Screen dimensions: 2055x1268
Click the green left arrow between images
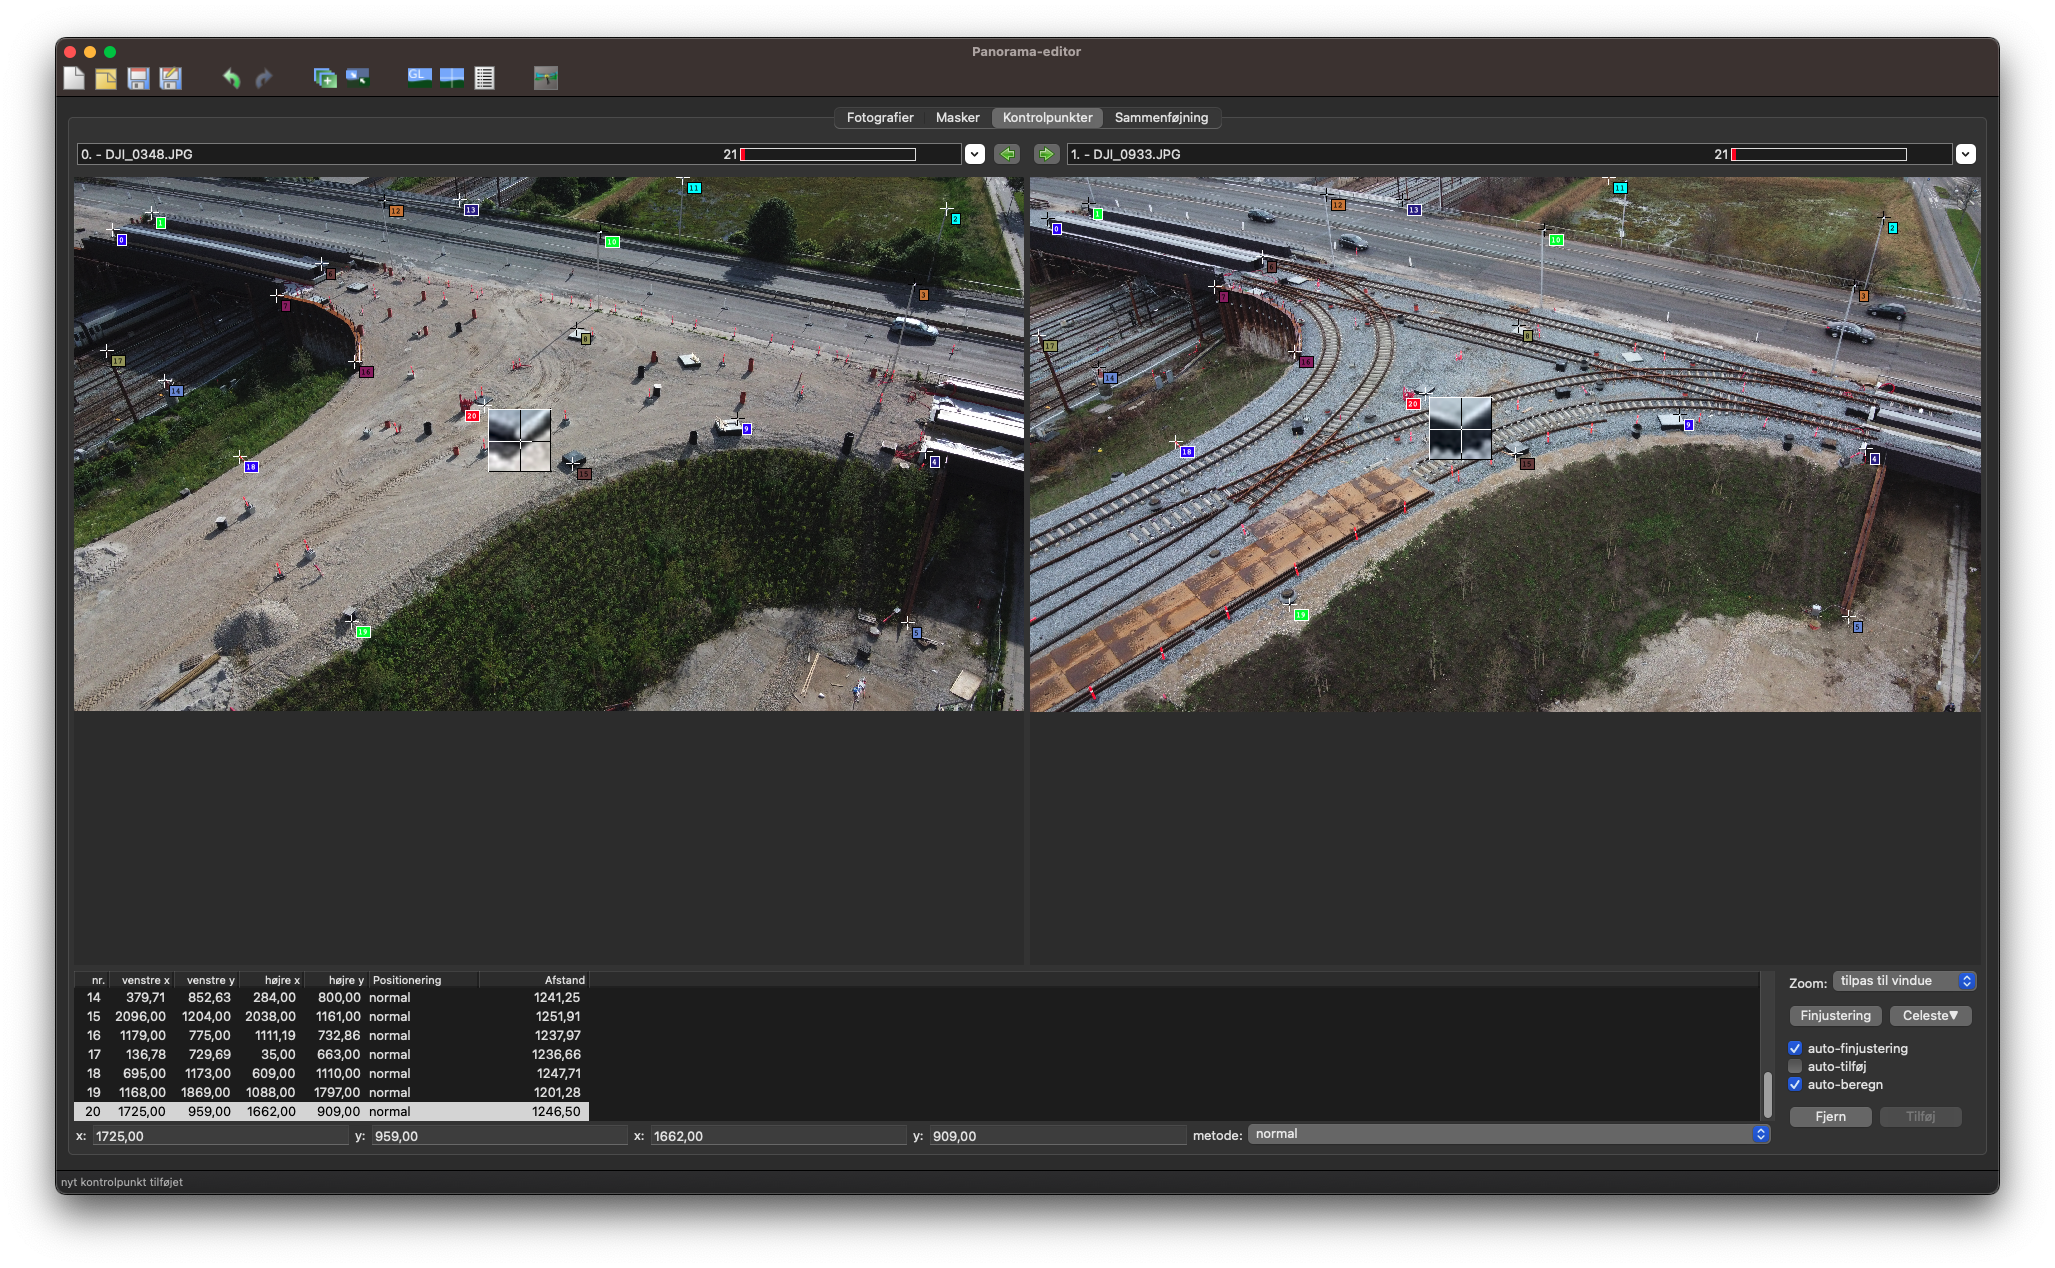click(1007, 154)
